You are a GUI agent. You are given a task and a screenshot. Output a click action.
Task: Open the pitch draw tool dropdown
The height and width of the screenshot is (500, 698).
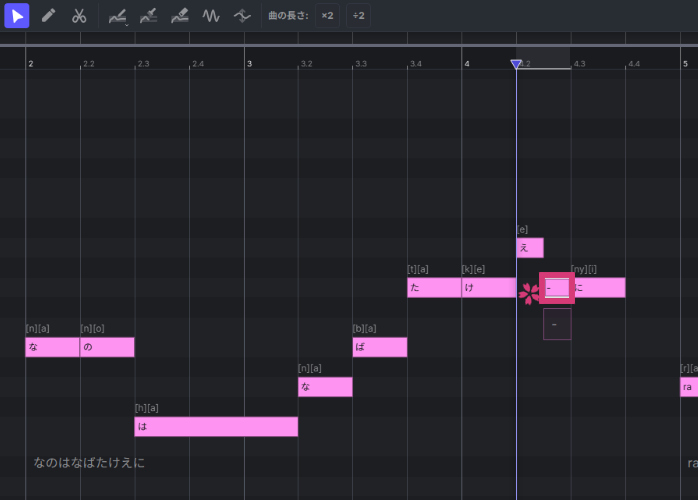[x=118, y=16]
